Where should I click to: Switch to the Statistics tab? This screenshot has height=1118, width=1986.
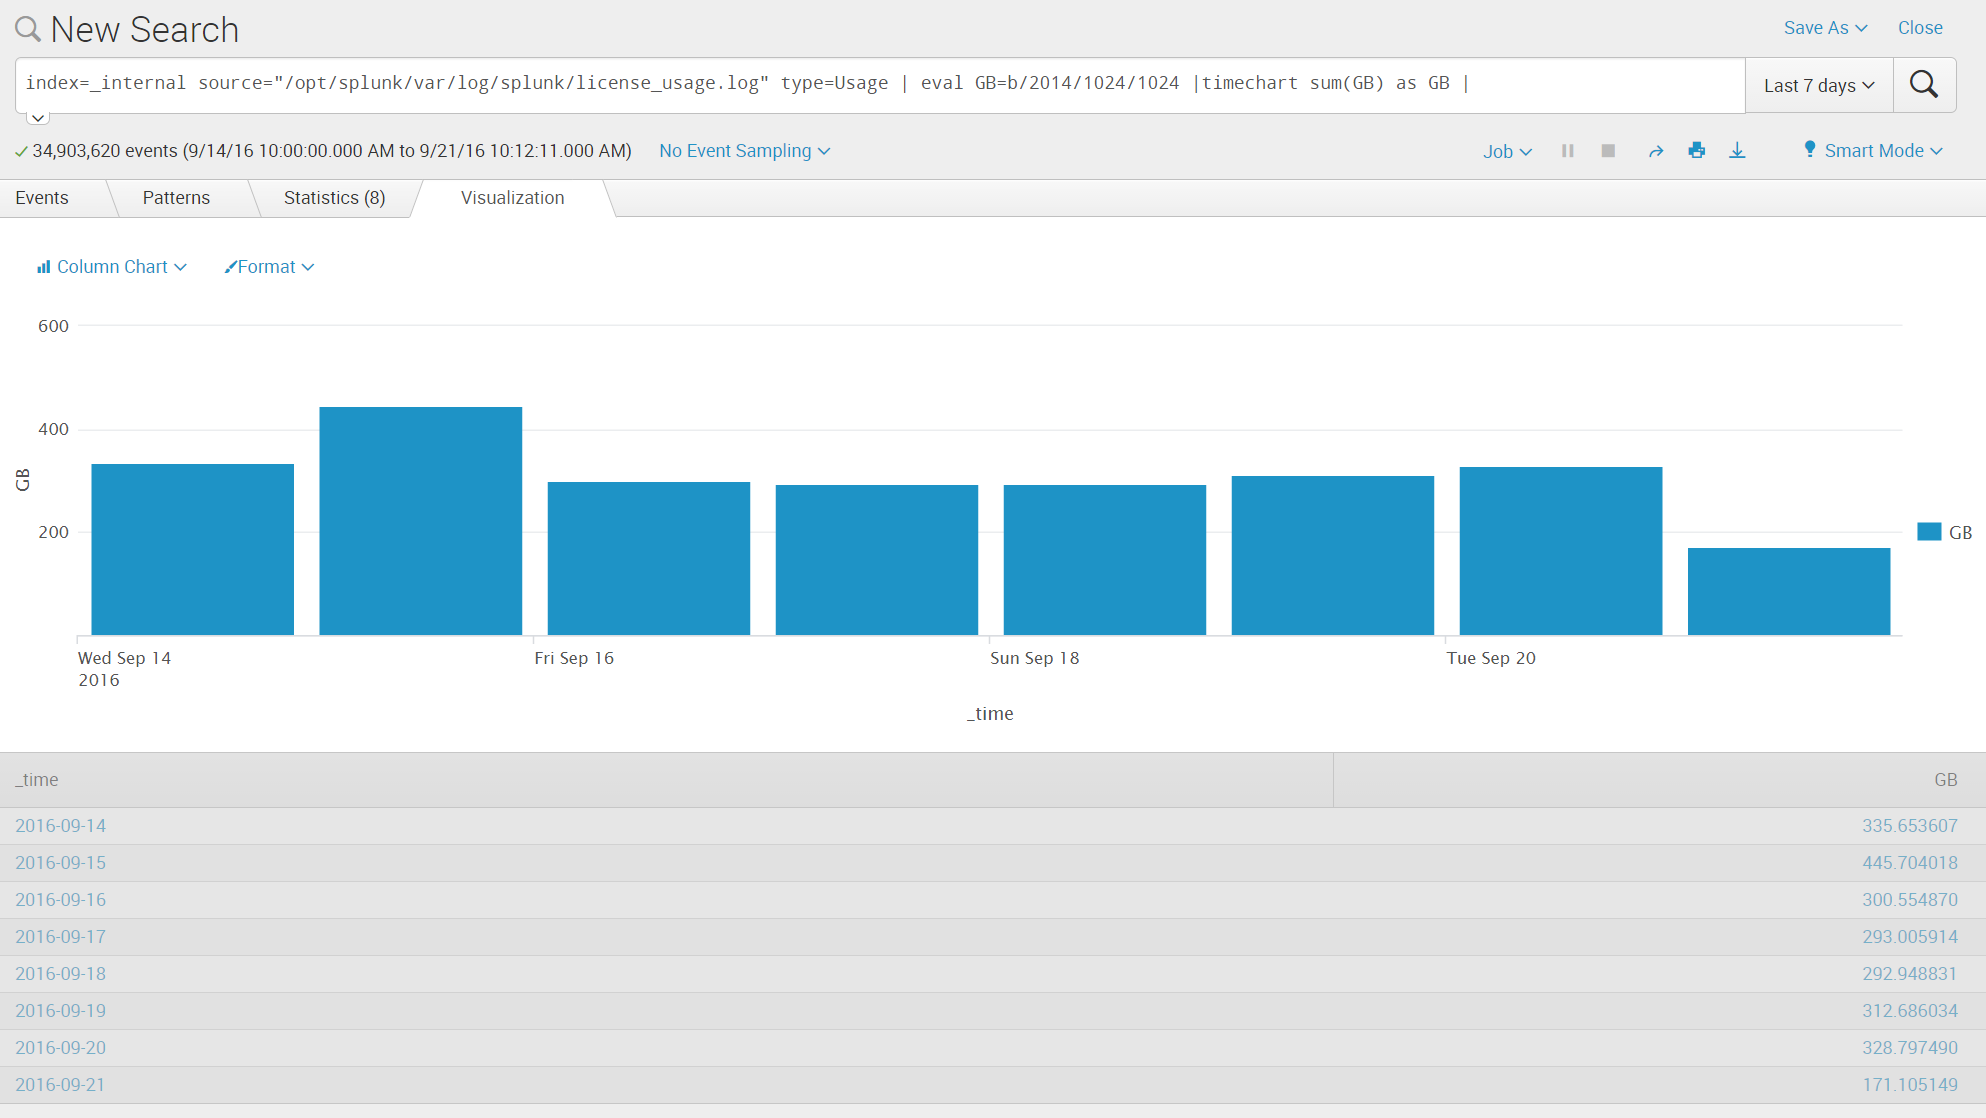(x=334, y=198)
